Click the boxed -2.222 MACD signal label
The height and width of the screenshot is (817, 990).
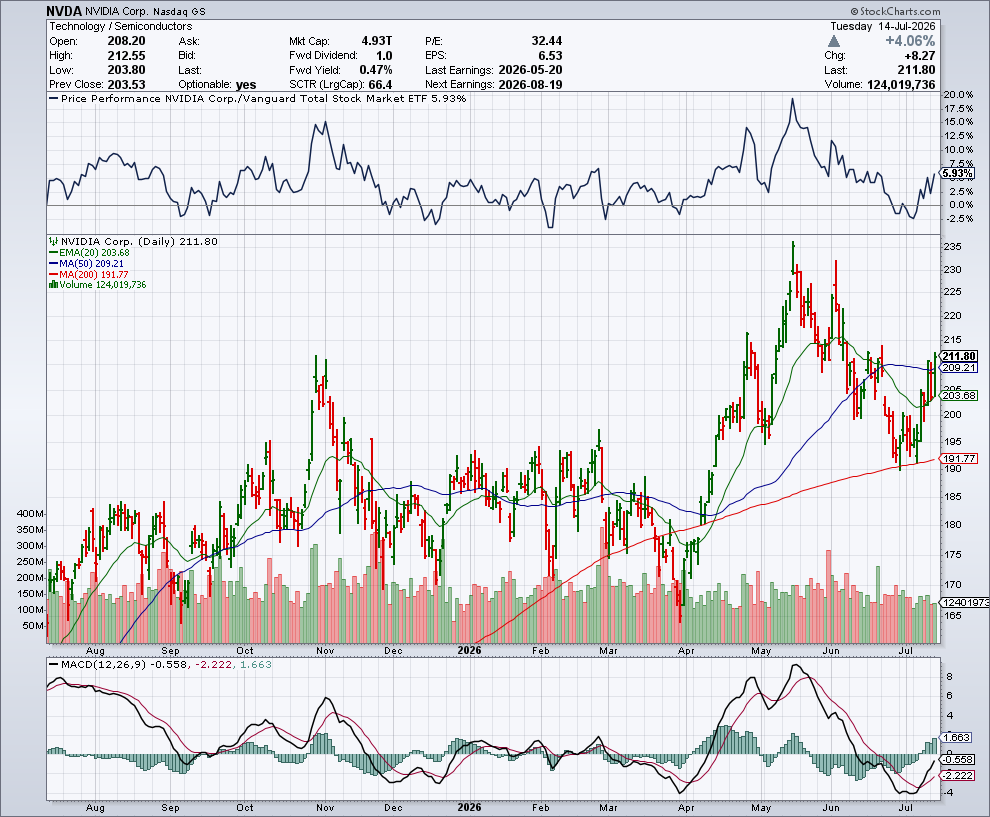coord(958,775)
